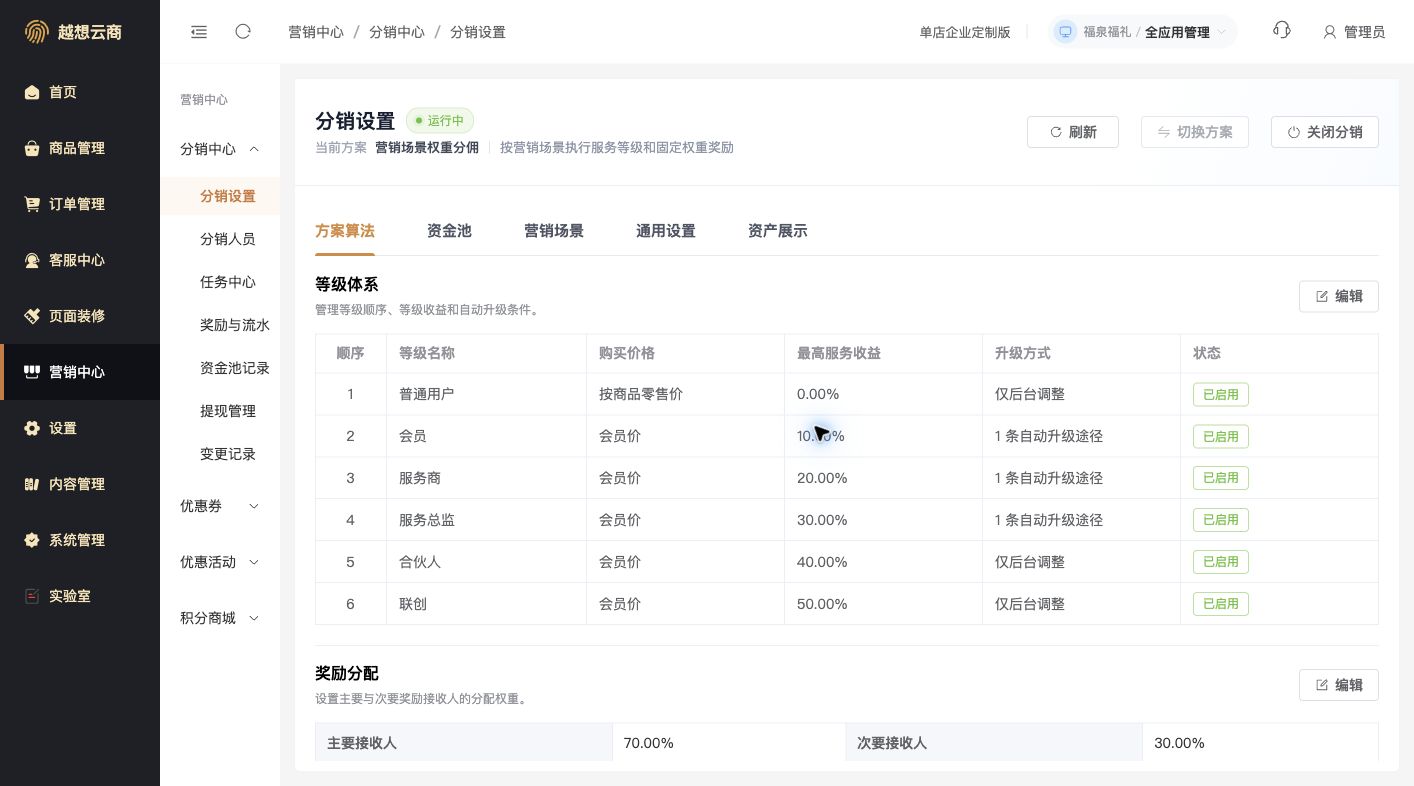1414x786 pixels.
Task: Open the 全应用管理 dropdown arrow
Action: coord(1221,32)
